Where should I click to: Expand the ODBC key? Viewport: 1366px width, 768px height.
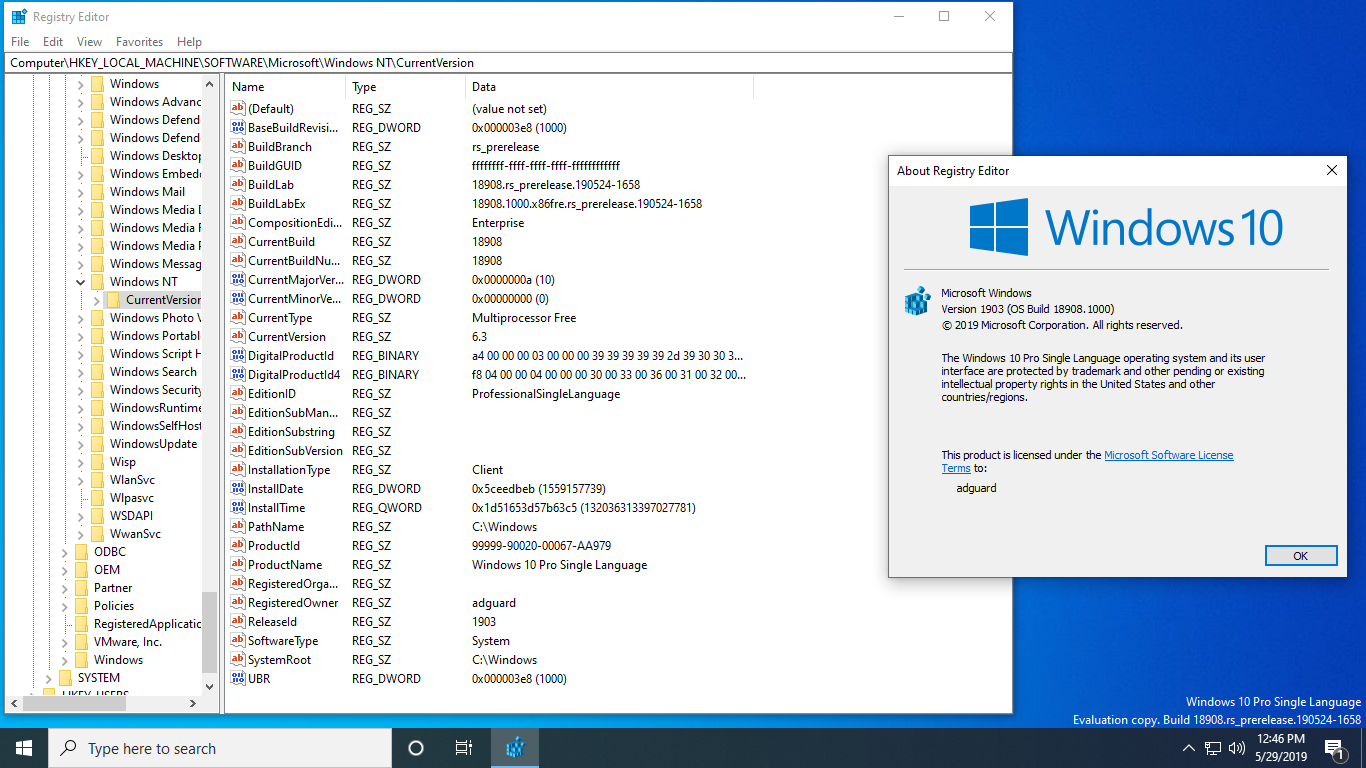point(65,552)
